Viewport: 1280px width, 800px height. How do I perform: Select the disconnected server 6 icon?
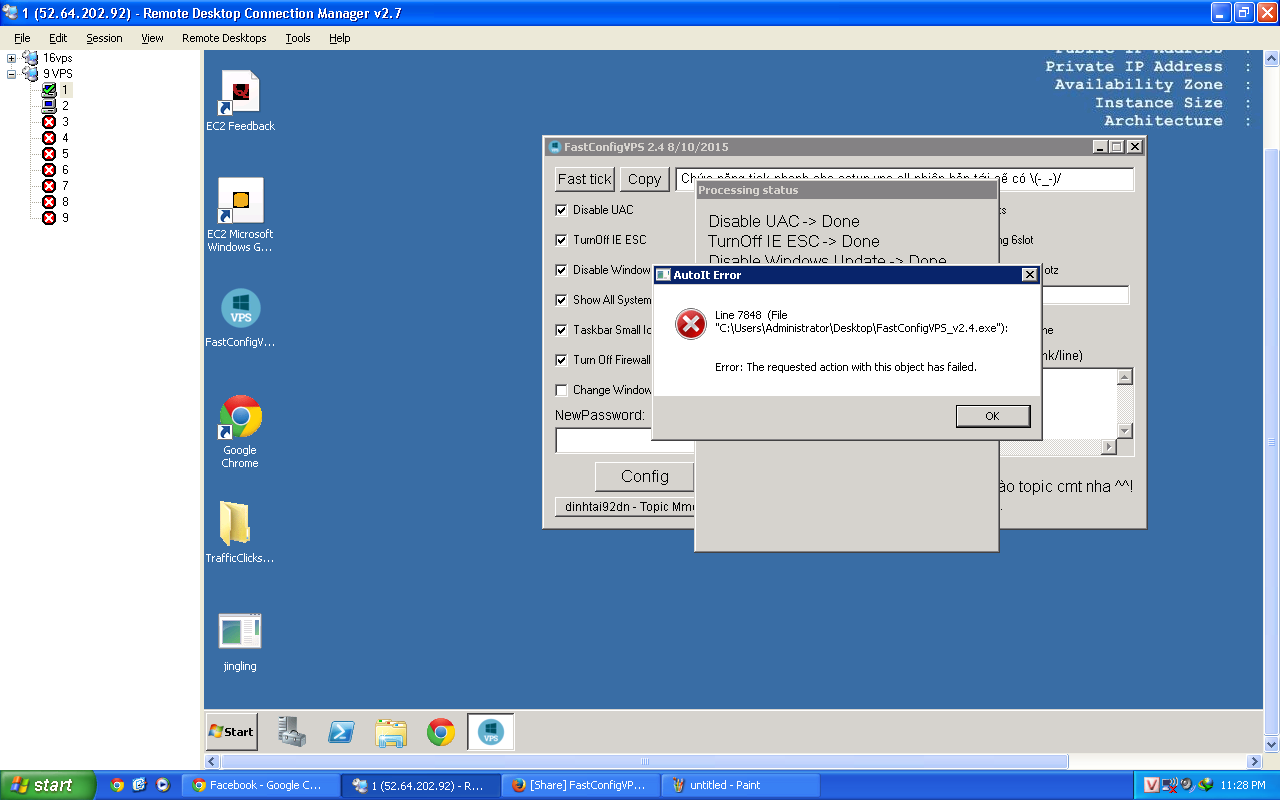point(49,170)
